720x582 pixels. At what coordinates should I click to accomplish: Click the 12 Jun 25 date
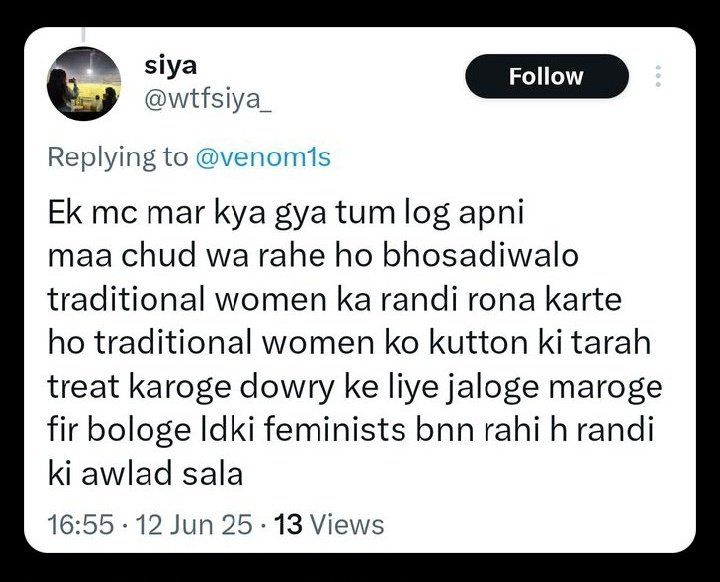(194, 524)
